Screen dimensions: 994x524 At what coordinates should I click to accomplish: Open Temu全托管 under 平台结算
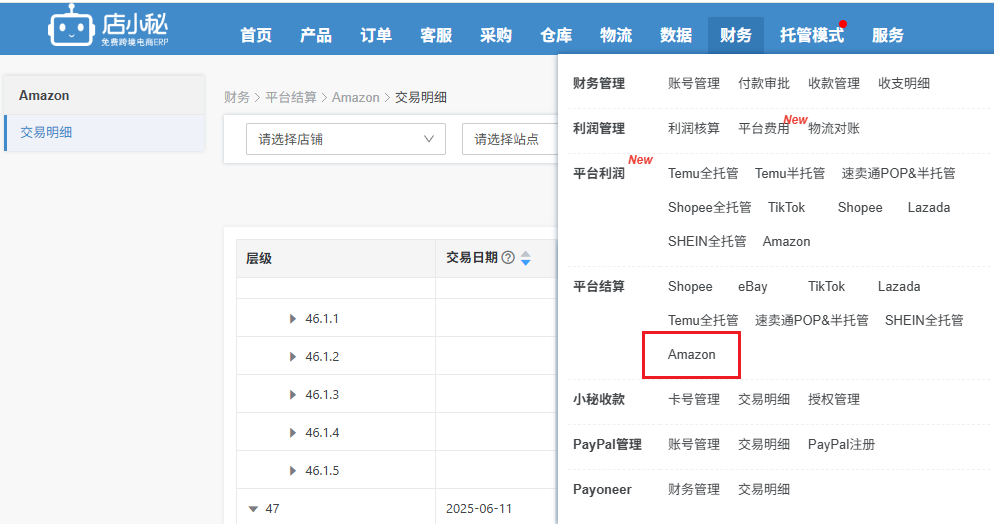click(x=703, y=321)
